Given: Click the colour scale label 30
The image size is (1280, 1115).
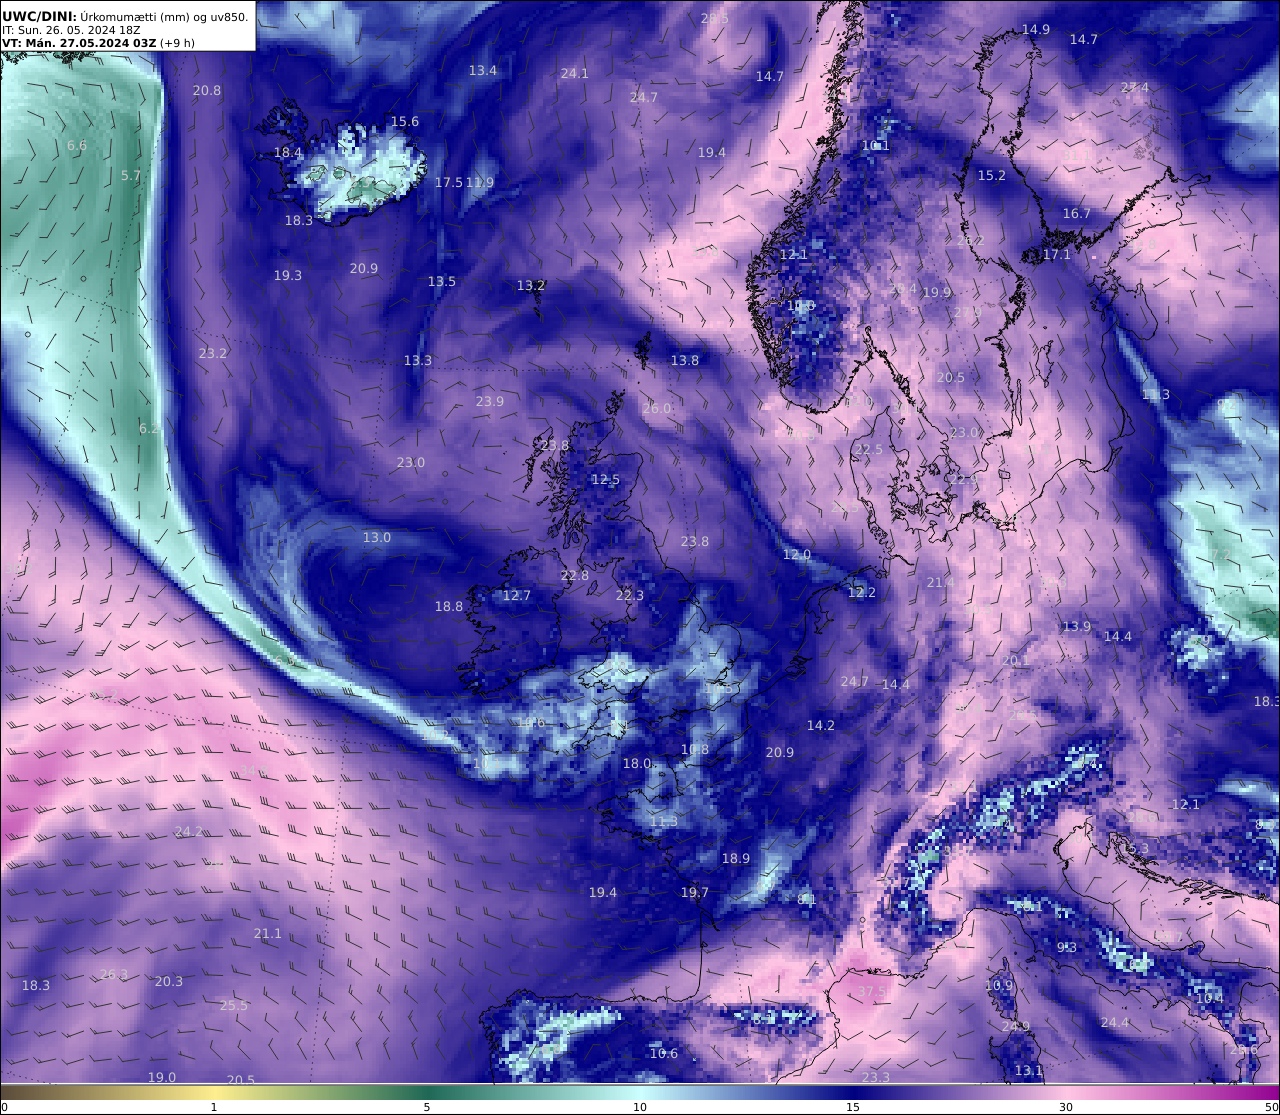Looking at the screenshot, I should pos(1066,1107).
